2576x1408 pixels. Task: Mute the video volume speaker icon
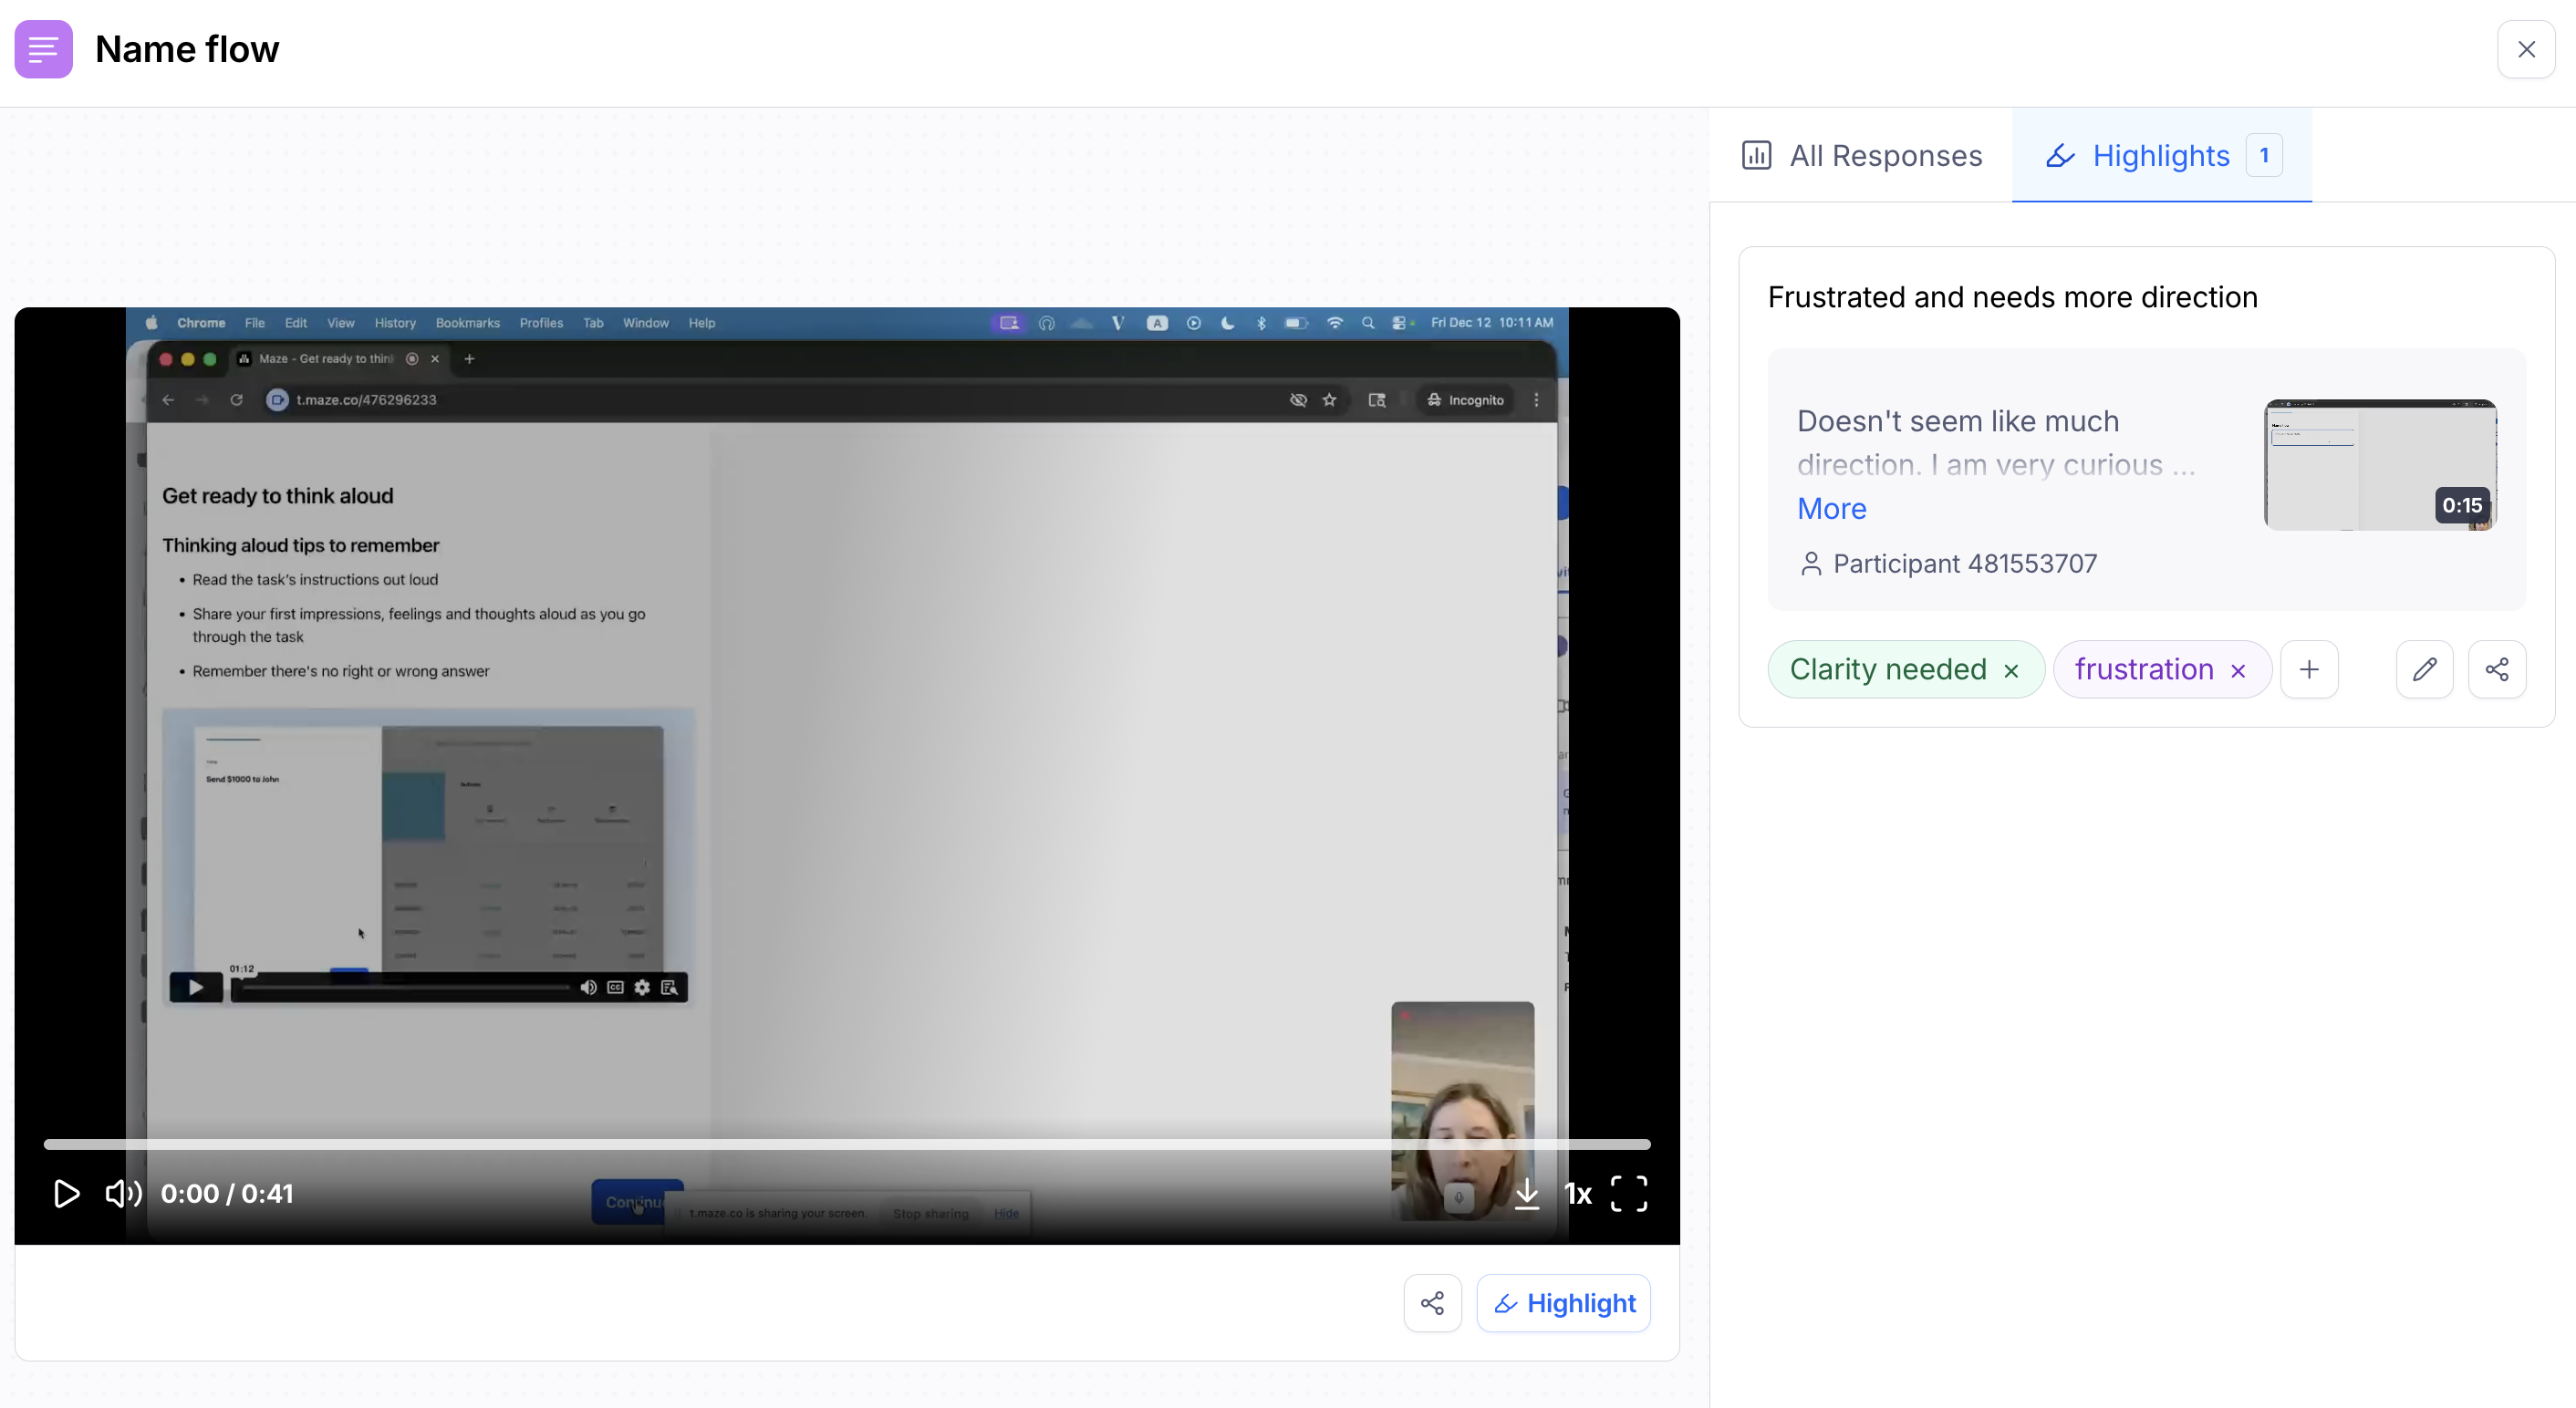point(123,1193)
